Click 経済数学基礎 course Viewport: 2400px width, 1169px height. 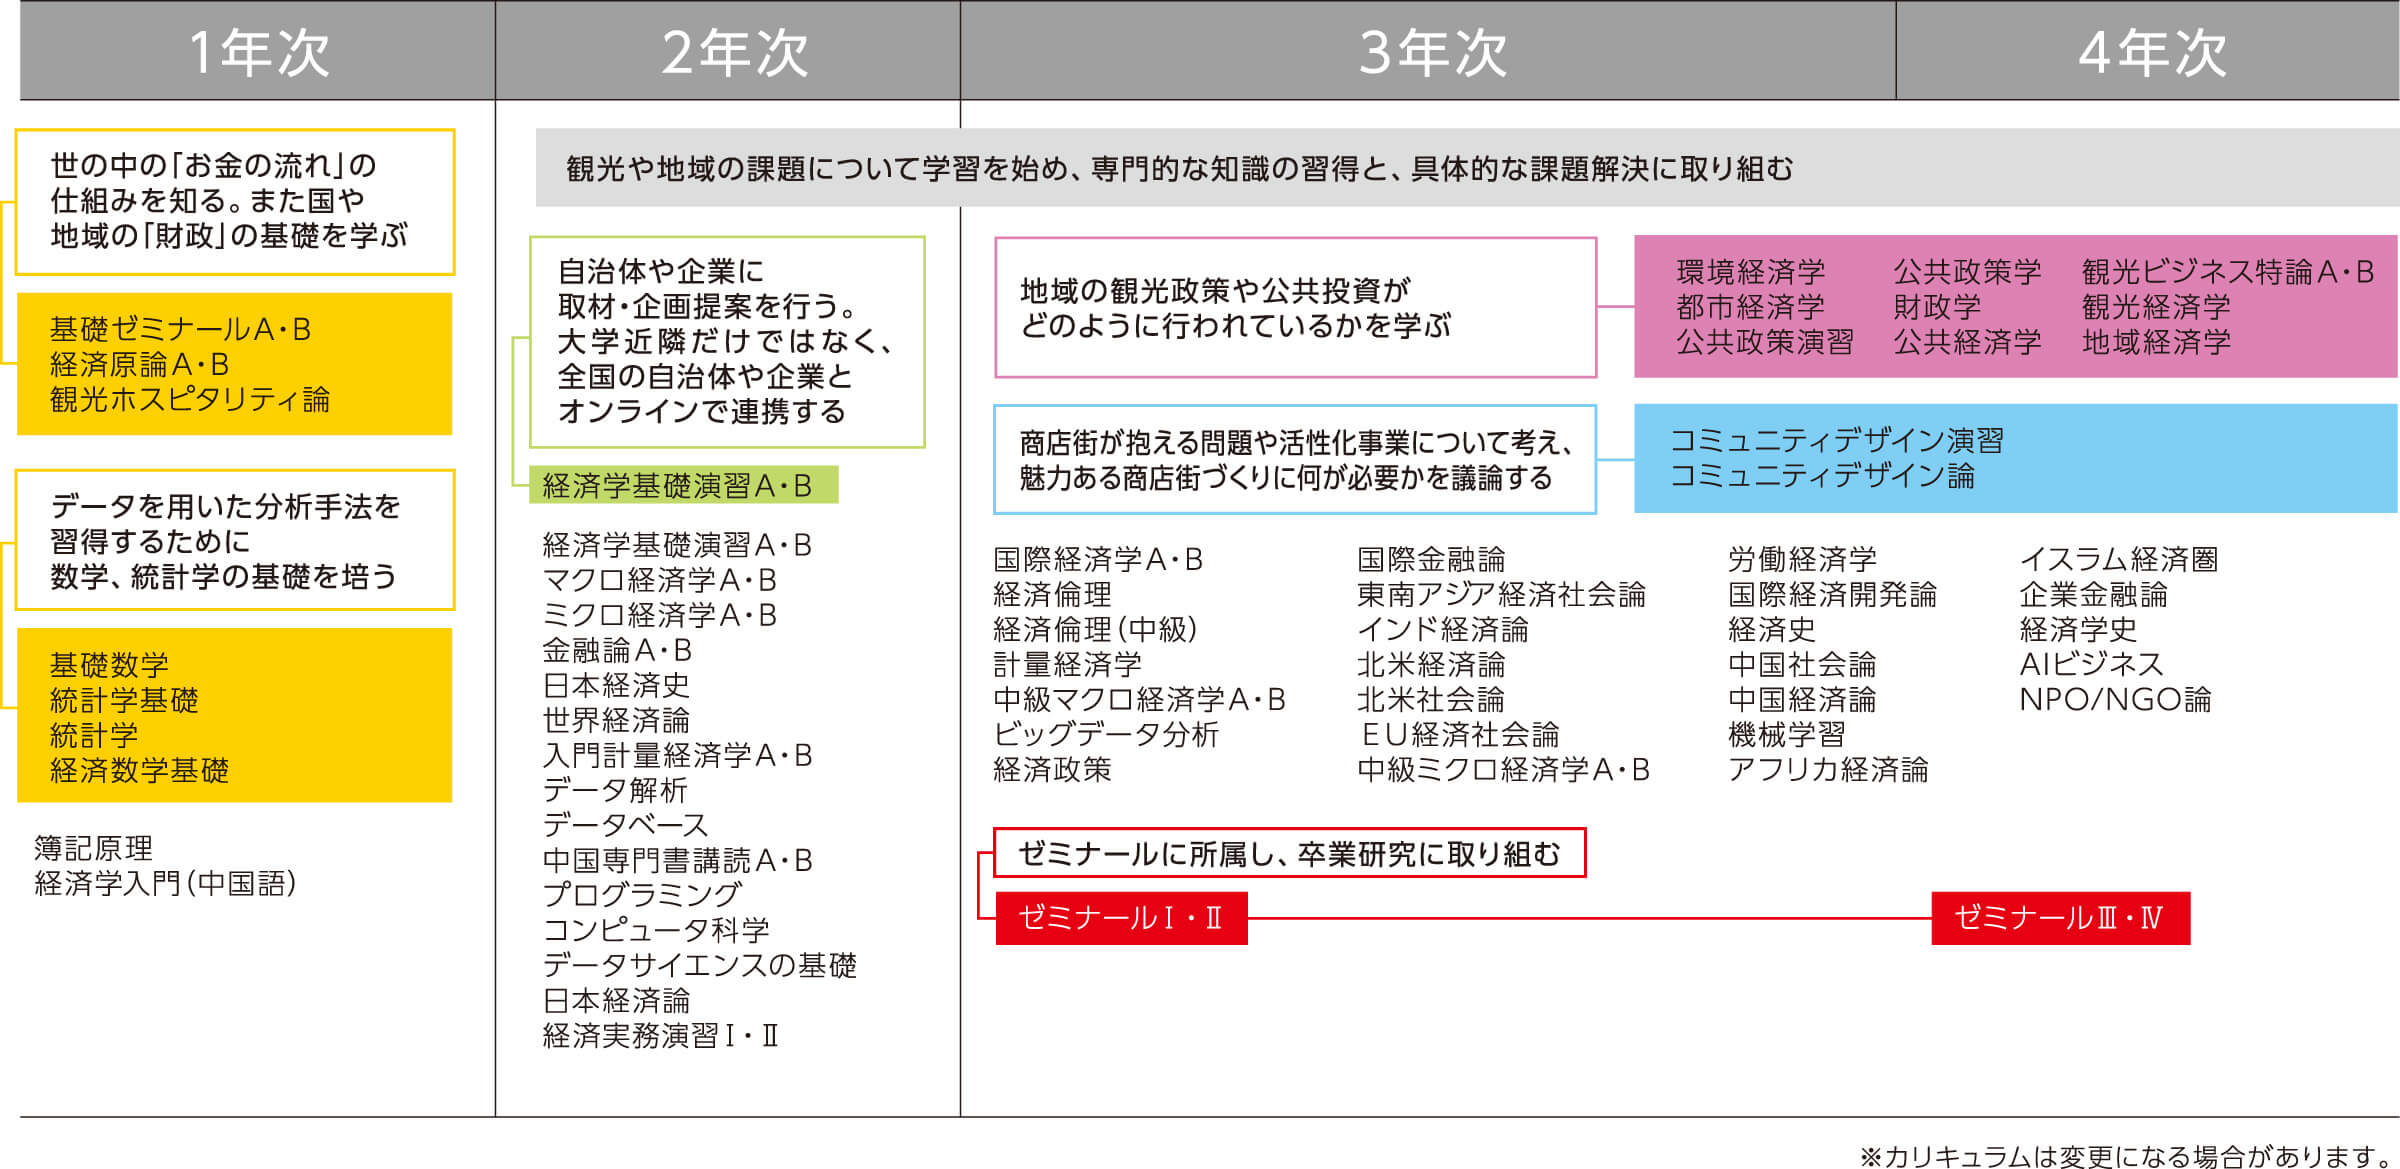click(x=139, y=770)
